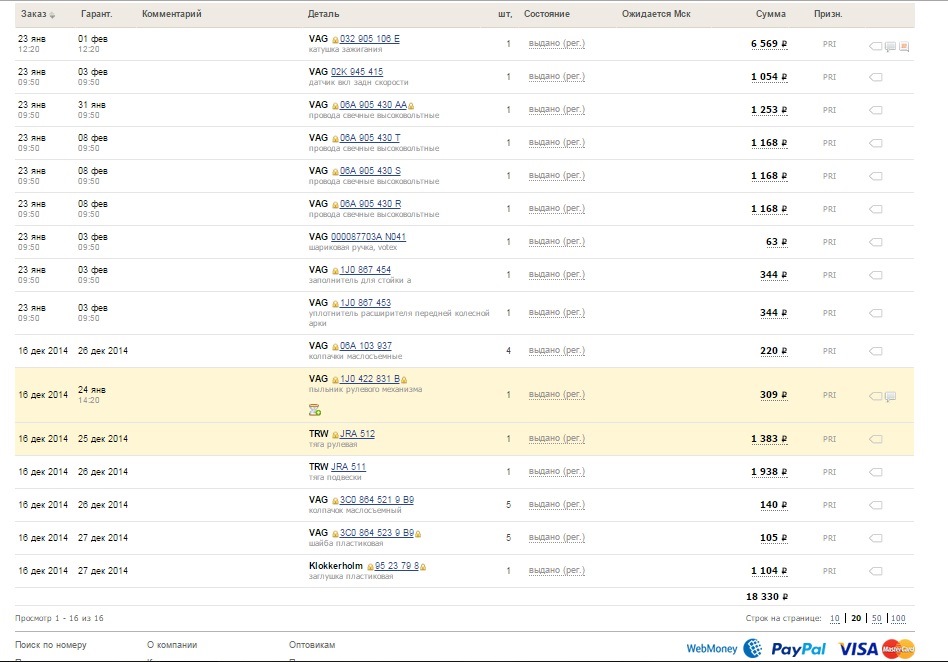
Task: Click the tag icon in the 06A 905 430 AA row
Action: [875, 110]
